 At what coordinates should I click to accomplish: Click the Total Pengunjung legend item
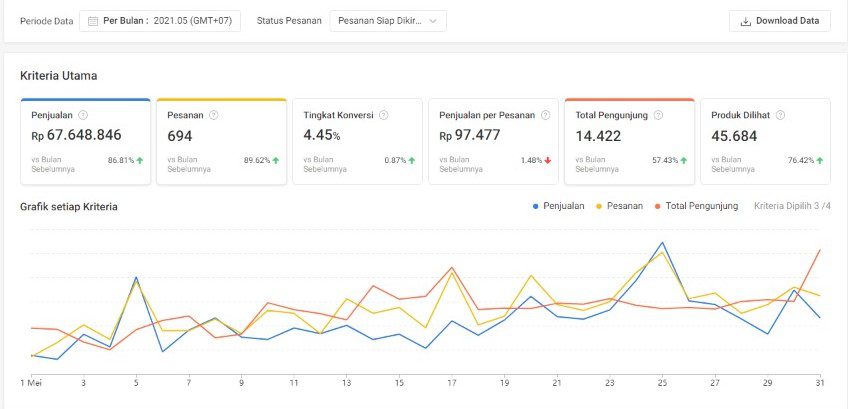tap(697, 206)
